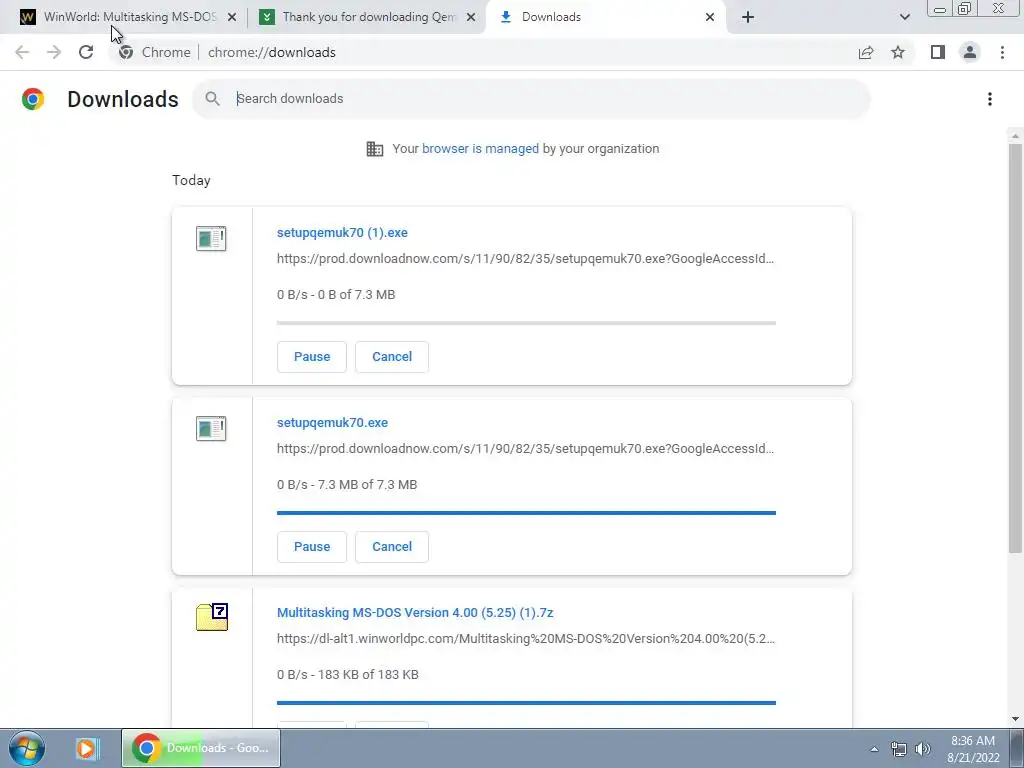Click the network tray icon

coord(899,749)
